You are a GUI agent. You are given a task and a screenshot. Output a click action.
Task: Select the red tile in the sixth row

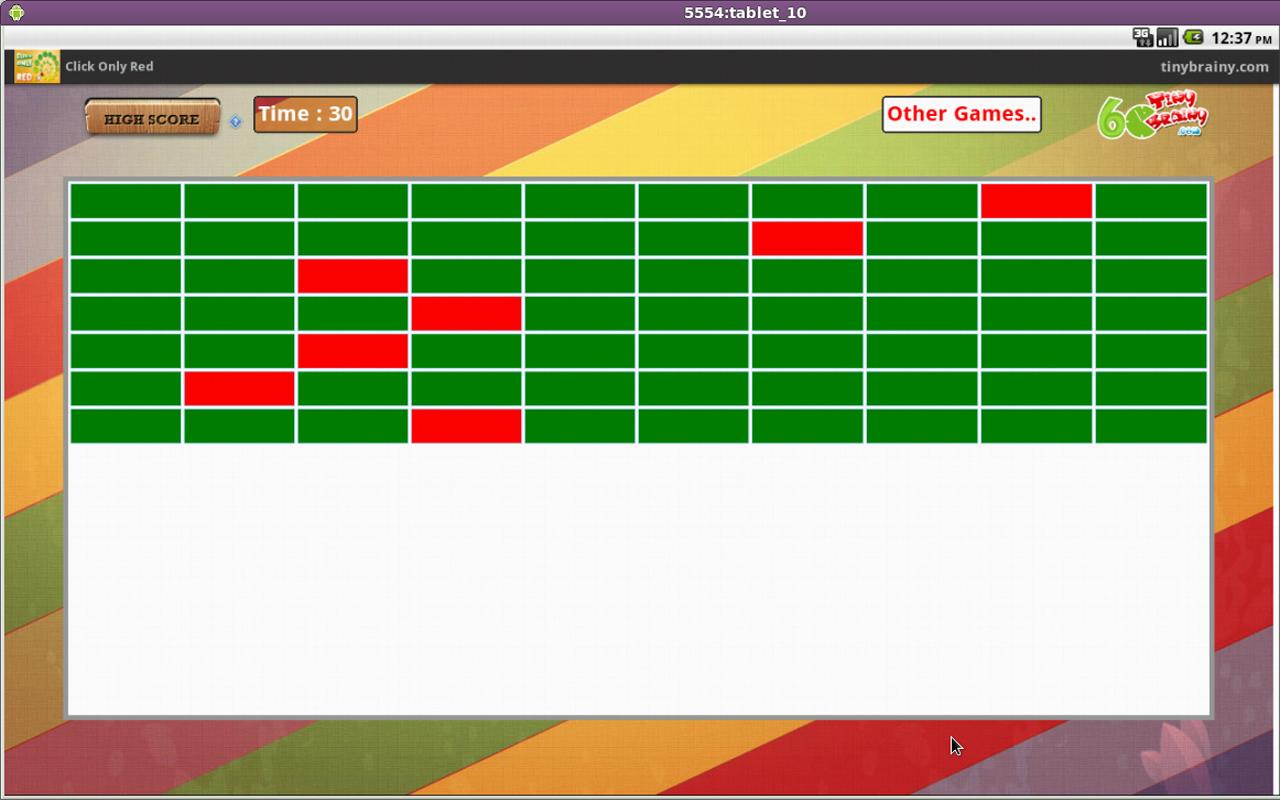pos(239,388)
